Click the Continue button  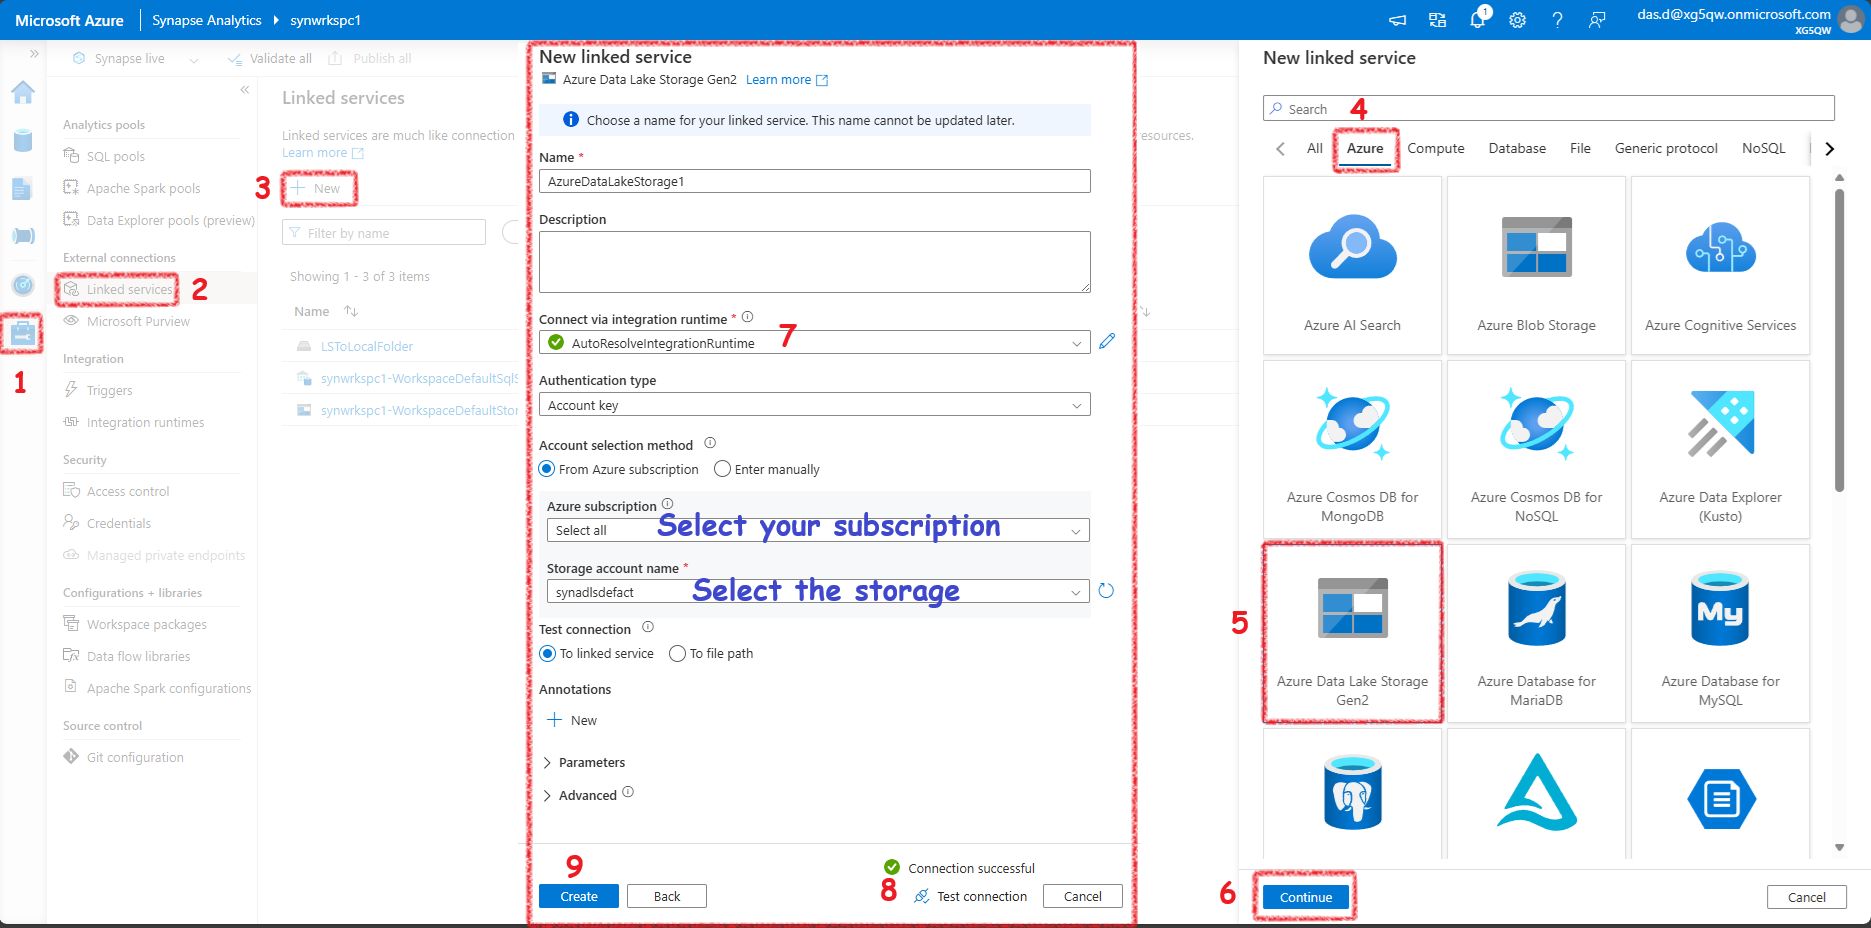tap(1306, 897)
